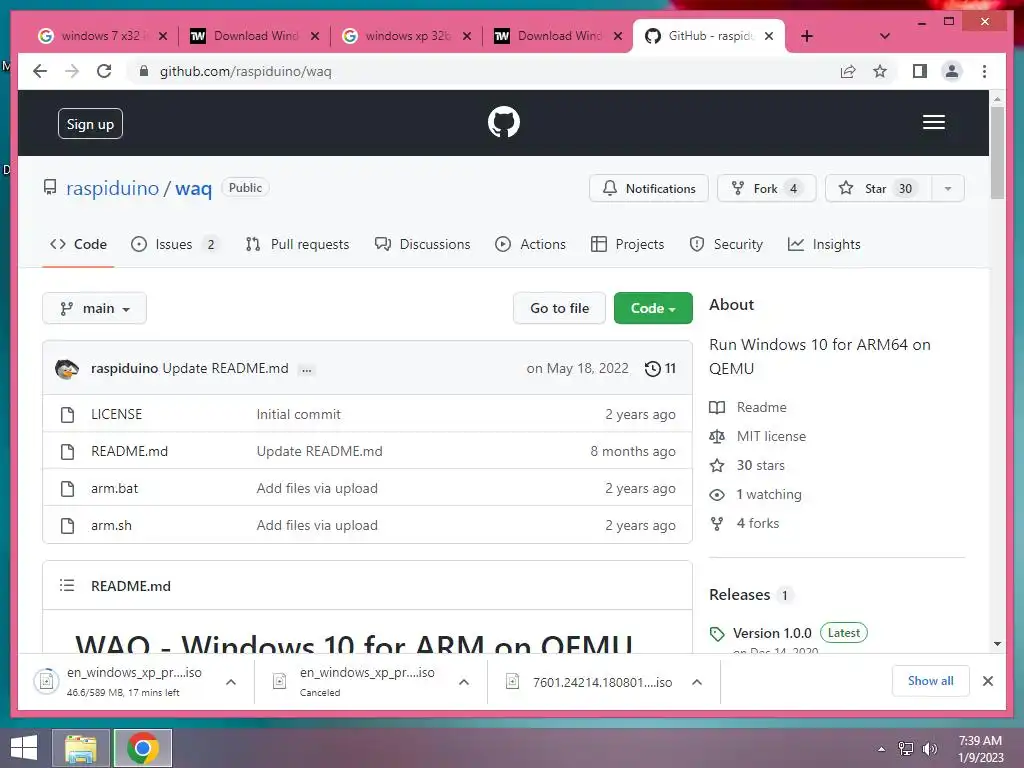1024x768 pixels.
Task: Click the browser back arrow
Action: click(x=40, y=71)
